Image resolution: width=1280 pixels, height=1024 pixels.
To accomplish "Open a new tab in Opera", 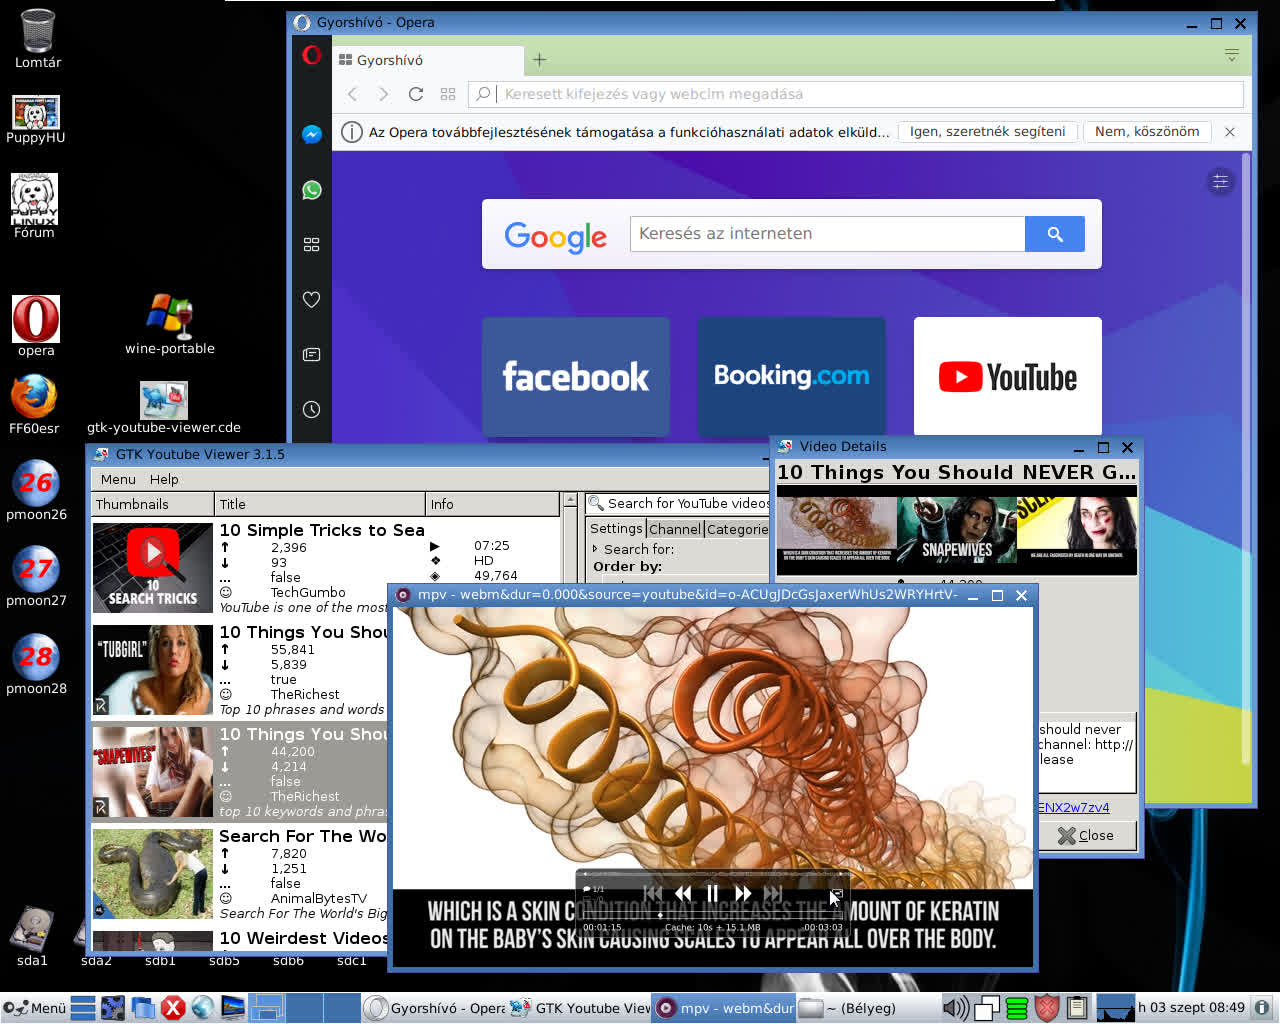I will pos(539,60).
